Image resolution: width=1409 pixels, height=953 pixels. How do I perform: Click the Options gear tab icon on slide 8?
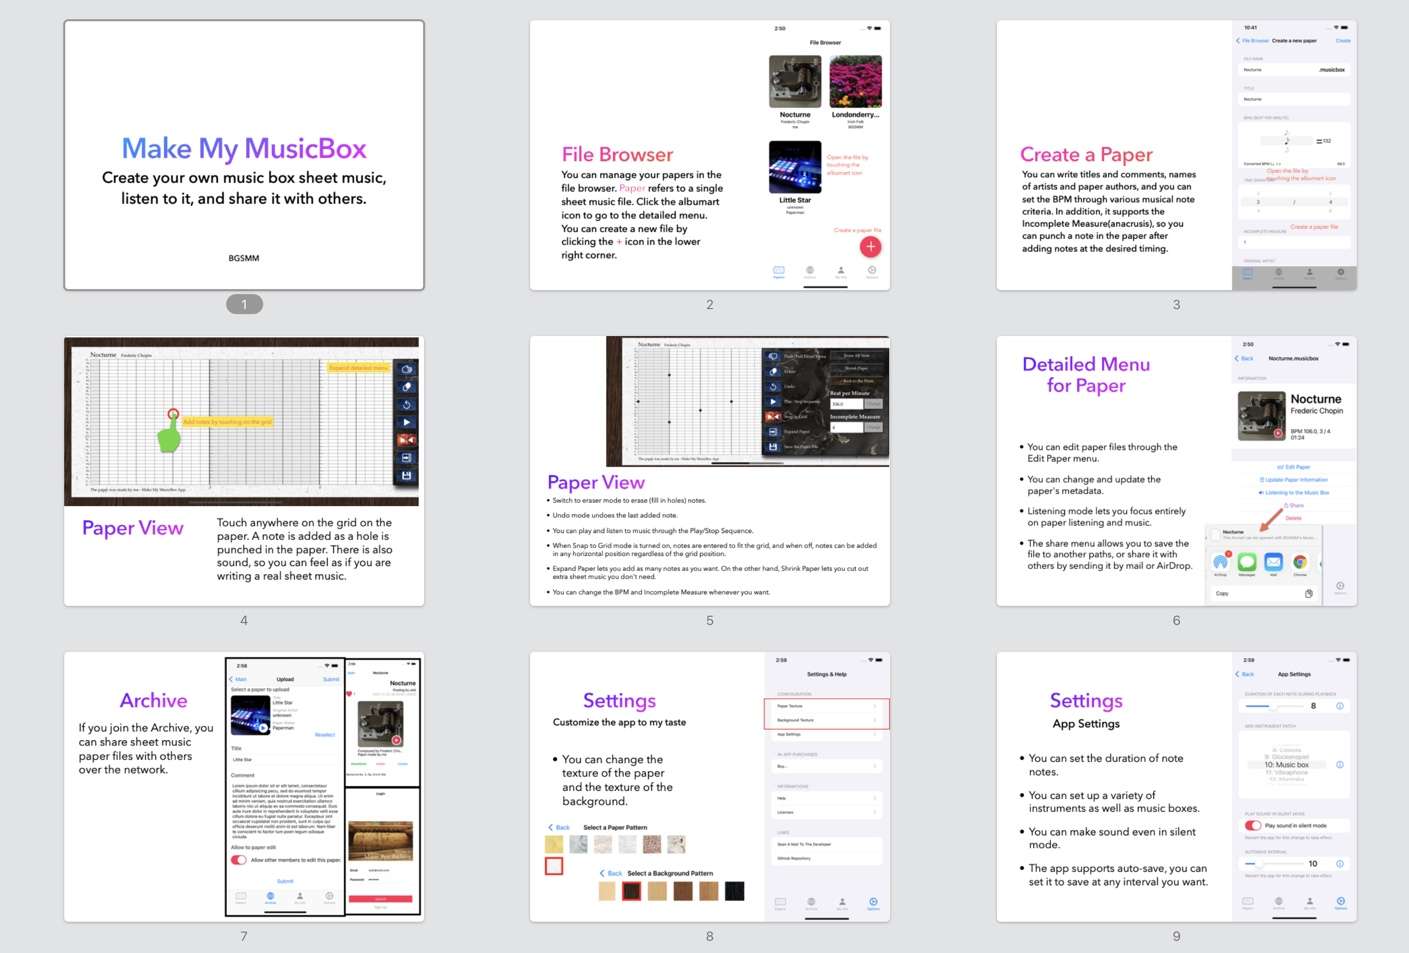(872, 902)
